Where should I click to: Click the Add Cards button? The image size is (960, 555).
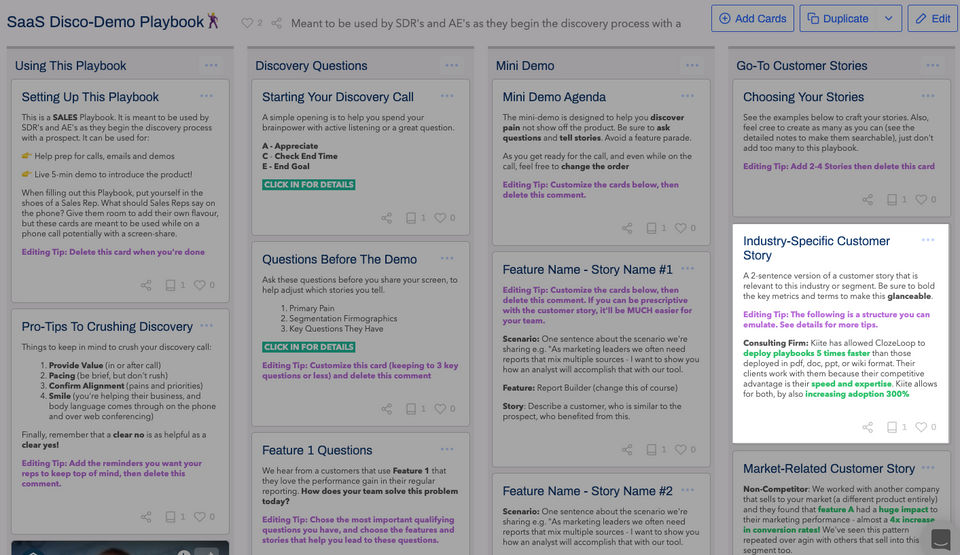coord(752,18)
